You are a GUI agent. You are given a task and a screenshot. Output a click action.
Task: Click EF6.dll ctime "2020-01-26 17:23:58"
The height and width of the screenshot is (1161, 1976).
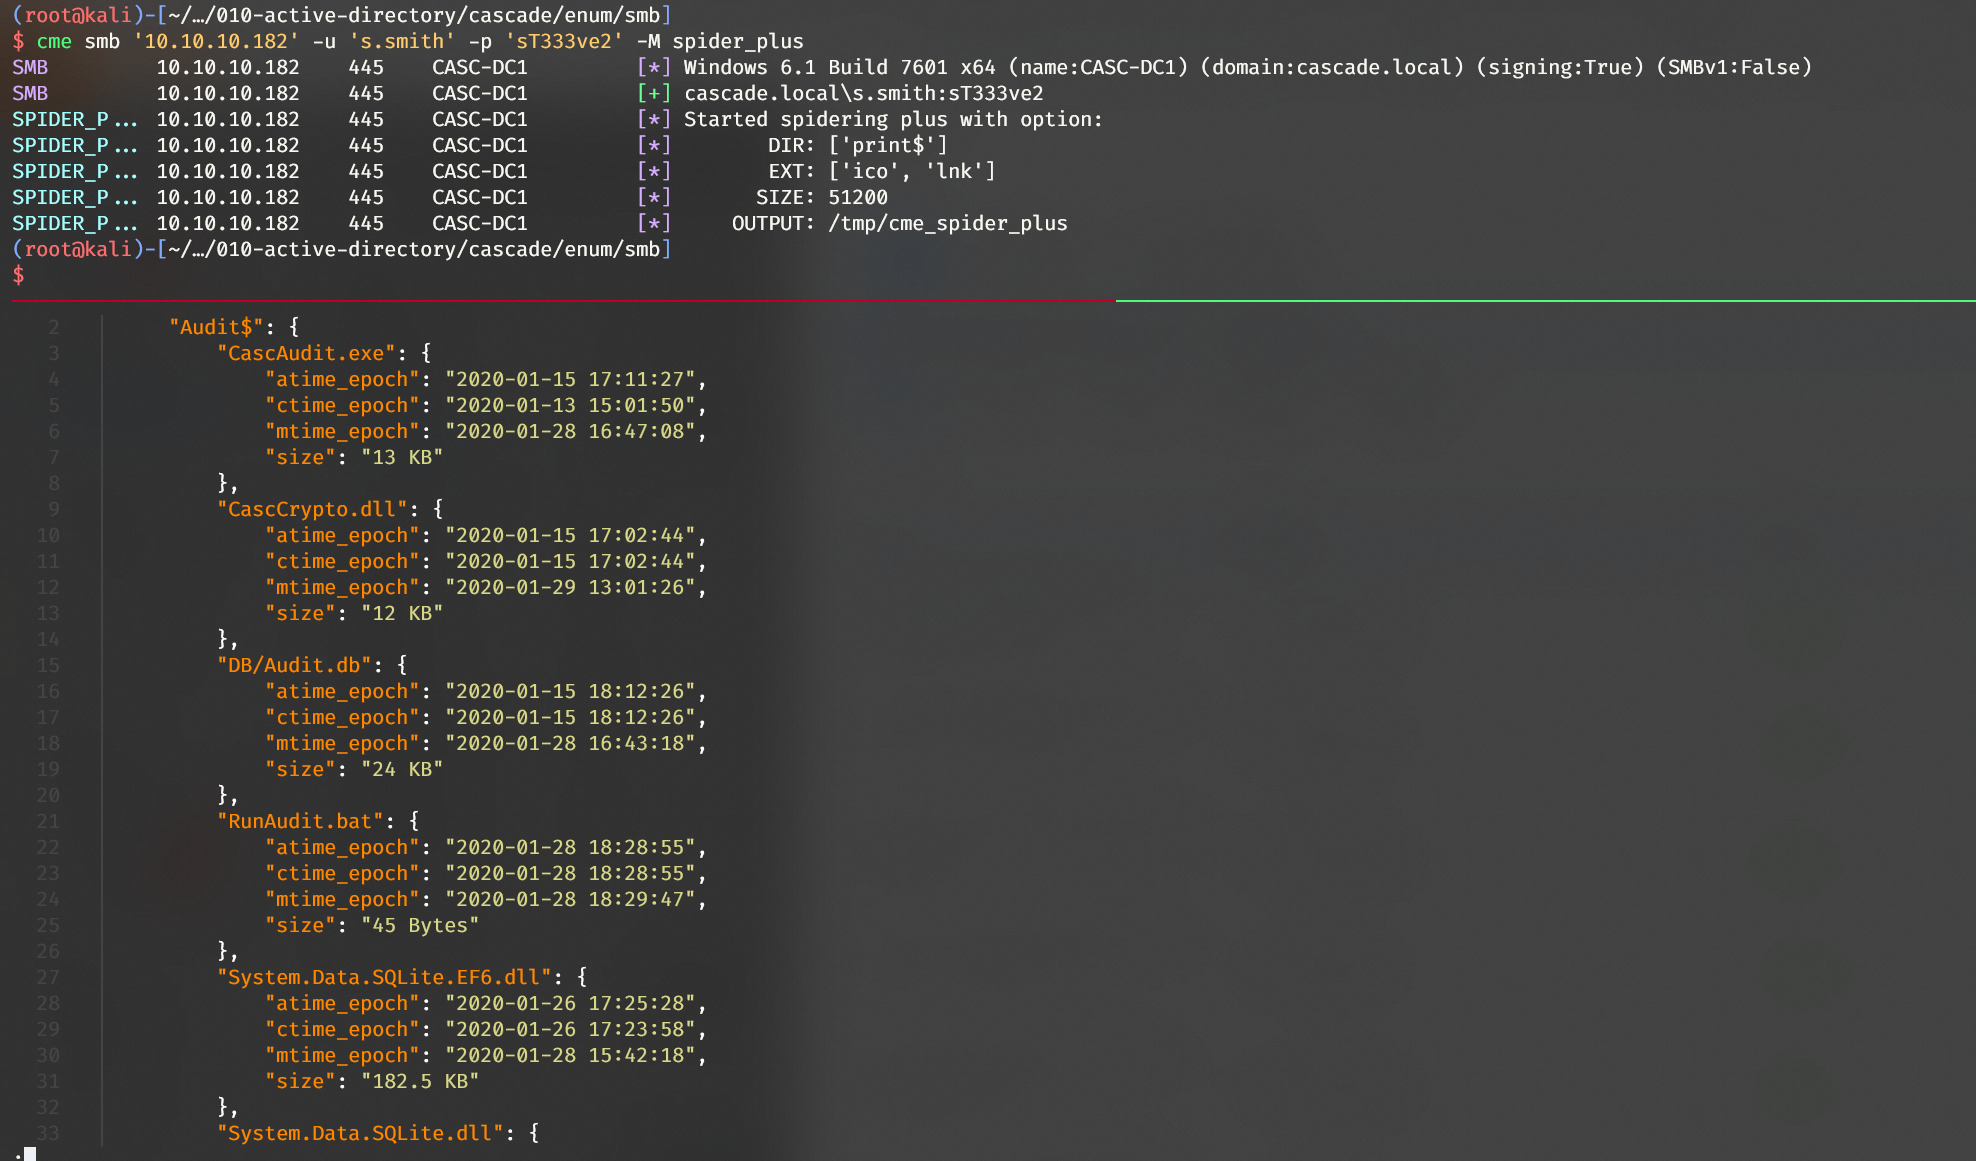[x=570, y=1029]
